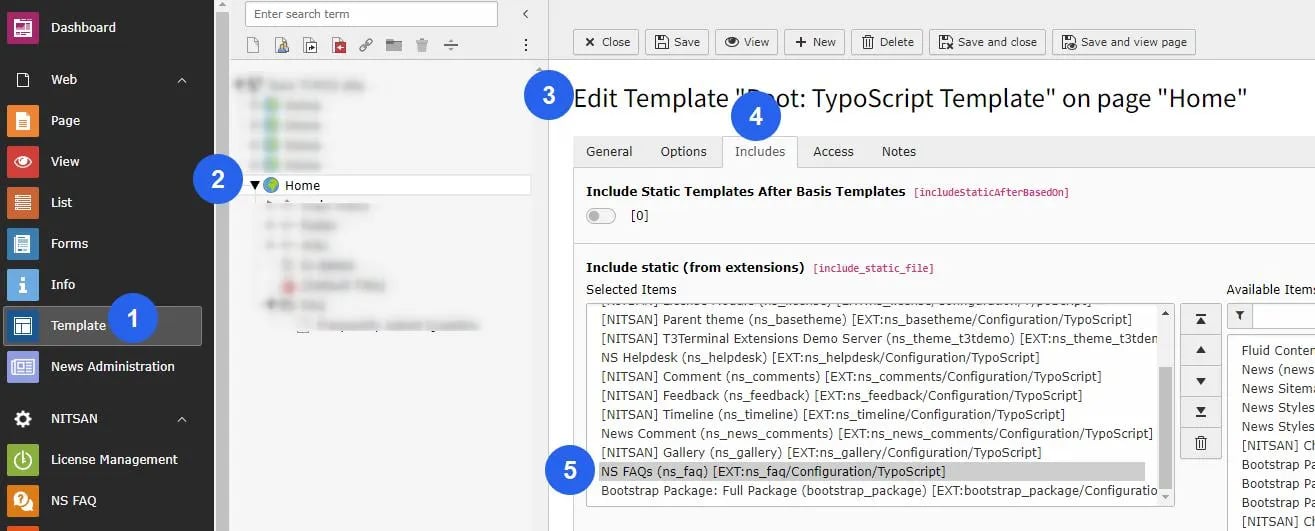Pick the backend user section page icon
The image size is (1315, 531).
[282, 45]
